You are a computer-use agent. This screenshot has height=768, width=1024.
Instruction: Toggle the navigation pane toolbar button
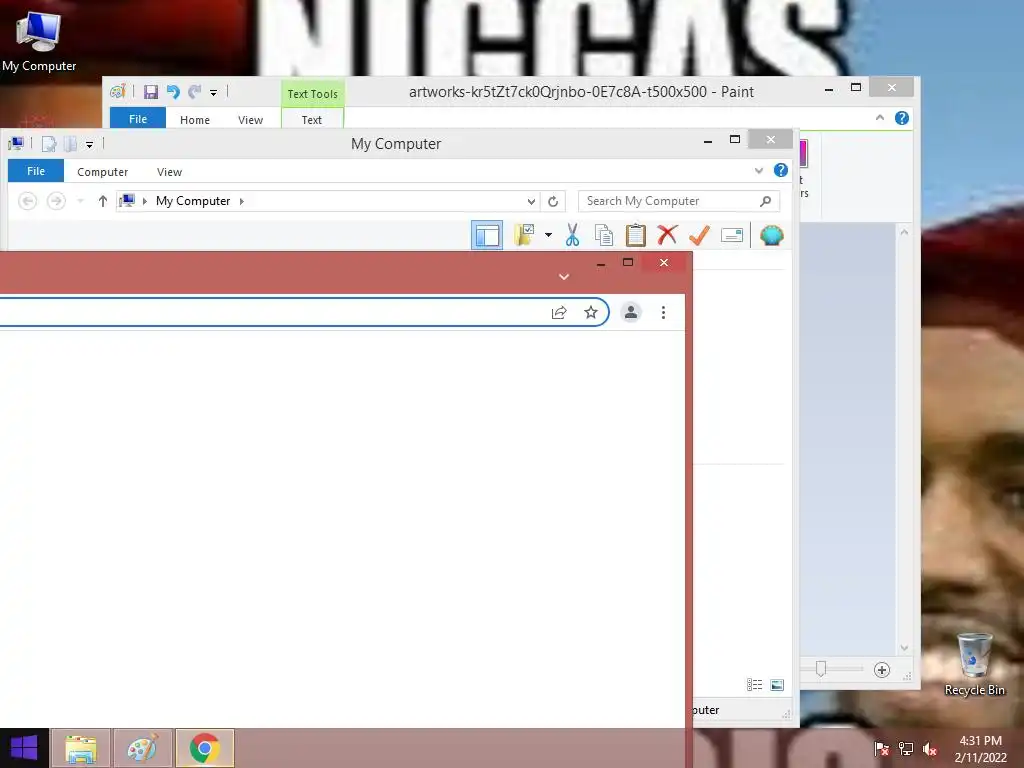(487, 235)
